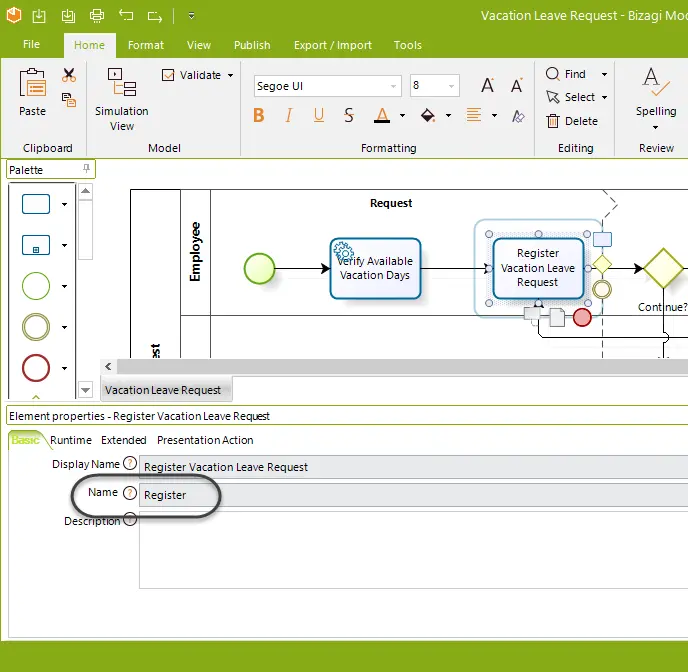Expand the font size dropdown
Image resolution: width=688 pixels, height=672 pixels.
(451, 86)
